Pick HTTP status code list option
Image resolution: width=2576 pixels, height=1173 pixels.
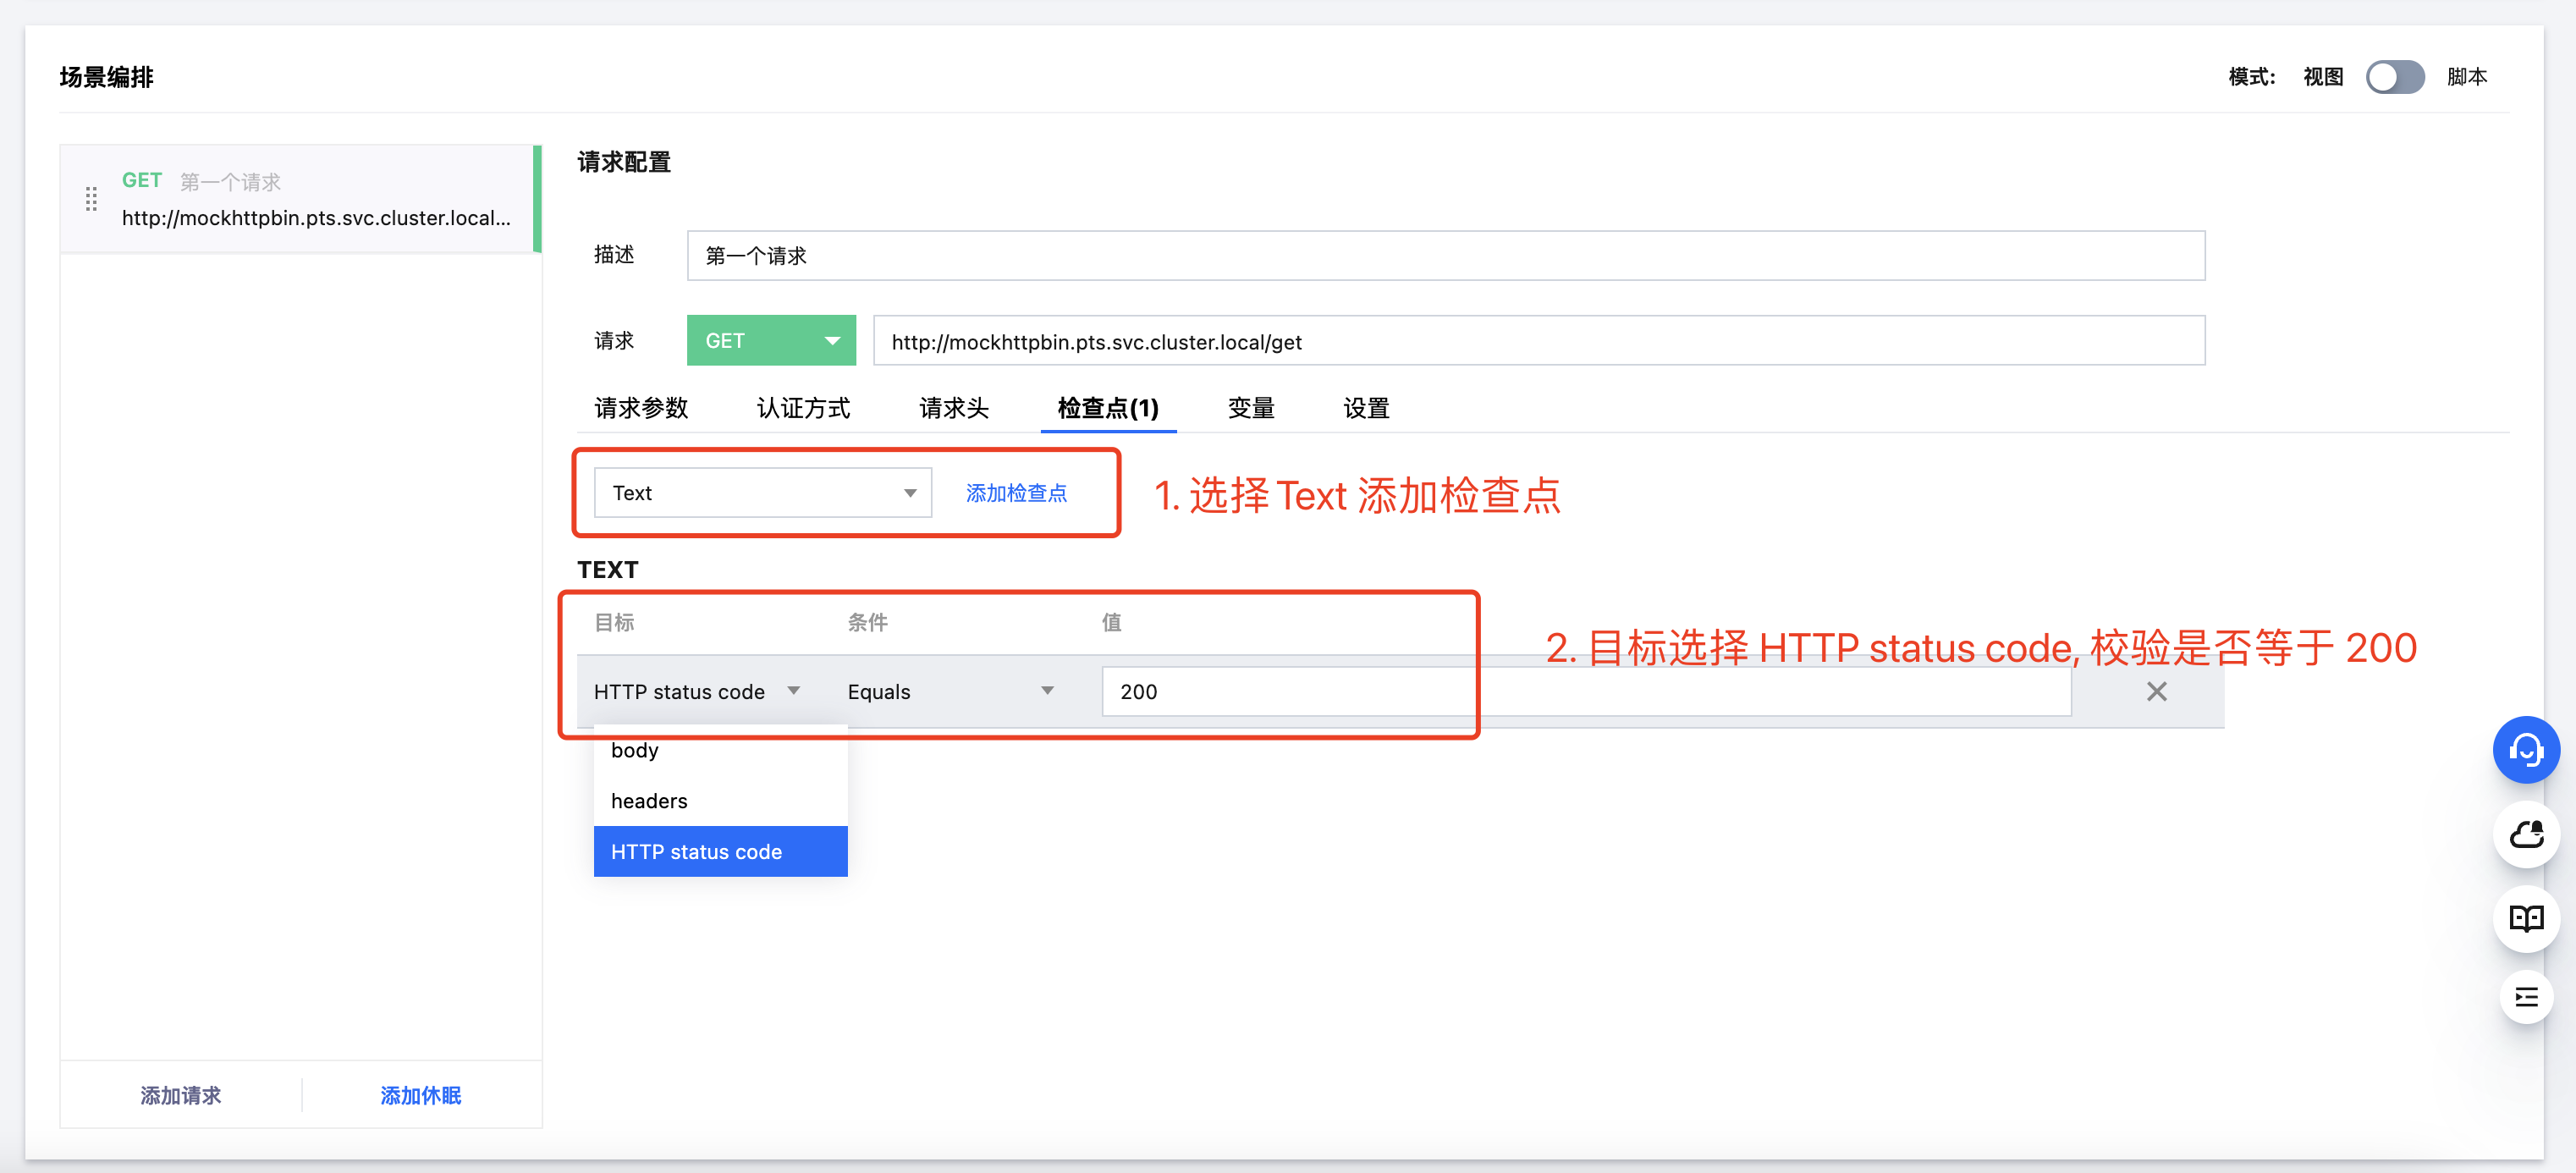click(x=696, y=852)
